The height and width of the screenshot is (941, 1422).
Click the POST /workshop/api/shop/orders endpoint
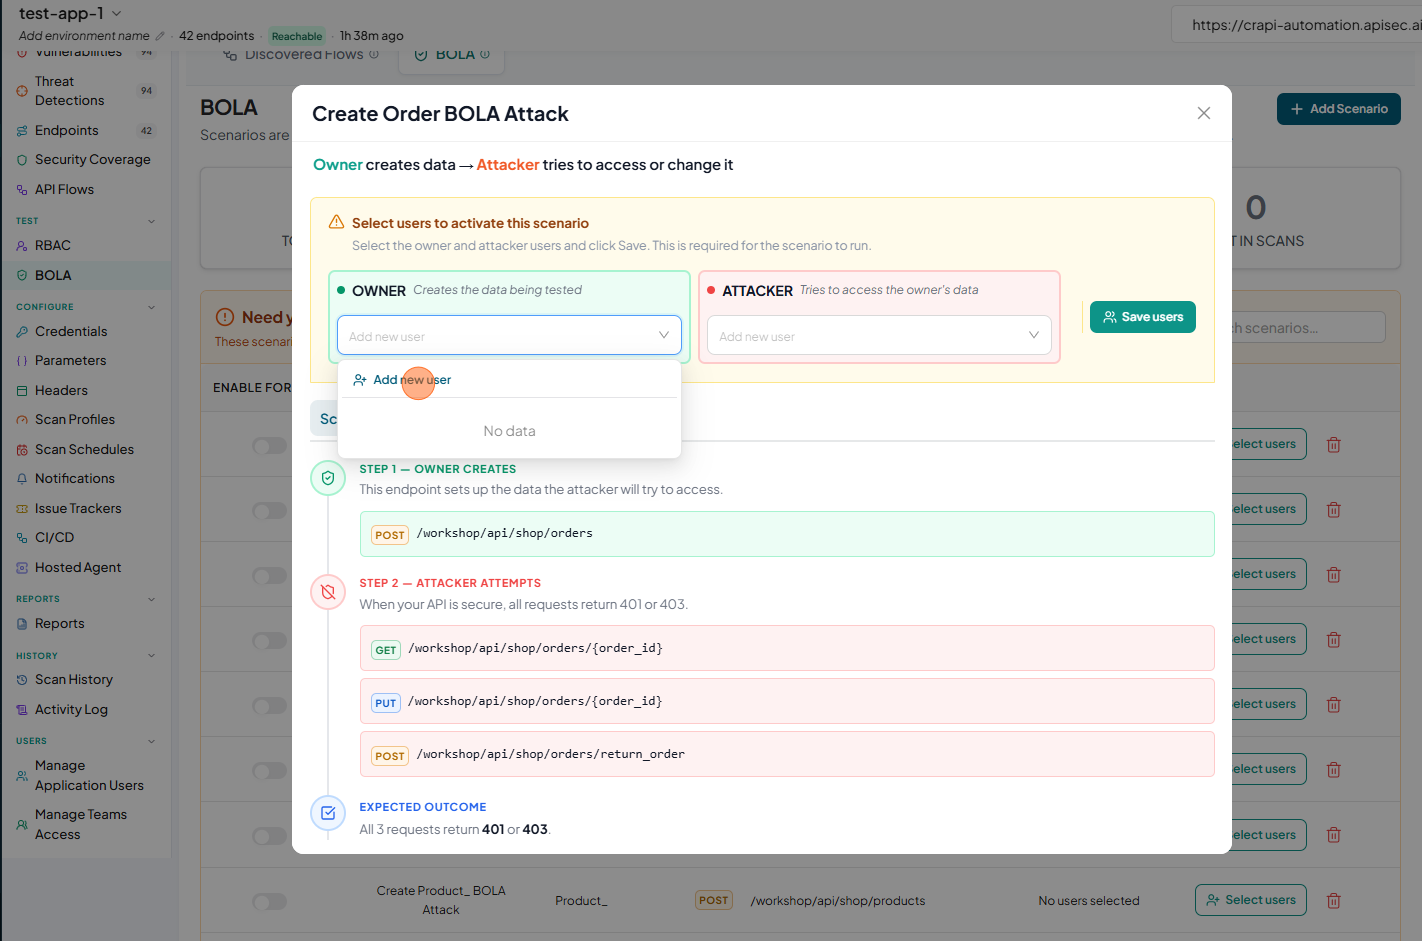pos(787,534)
